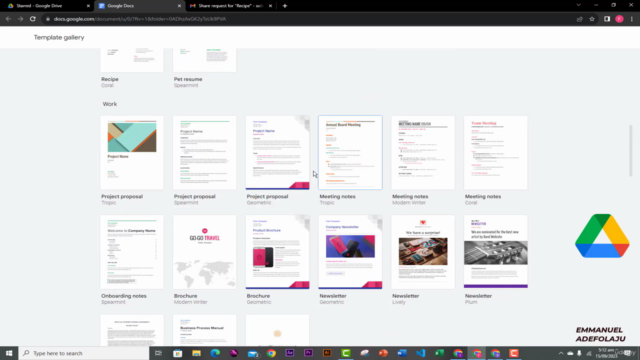Share this page via address bar icon
This screenshot has width=640, height=360.
pos(580,19)
